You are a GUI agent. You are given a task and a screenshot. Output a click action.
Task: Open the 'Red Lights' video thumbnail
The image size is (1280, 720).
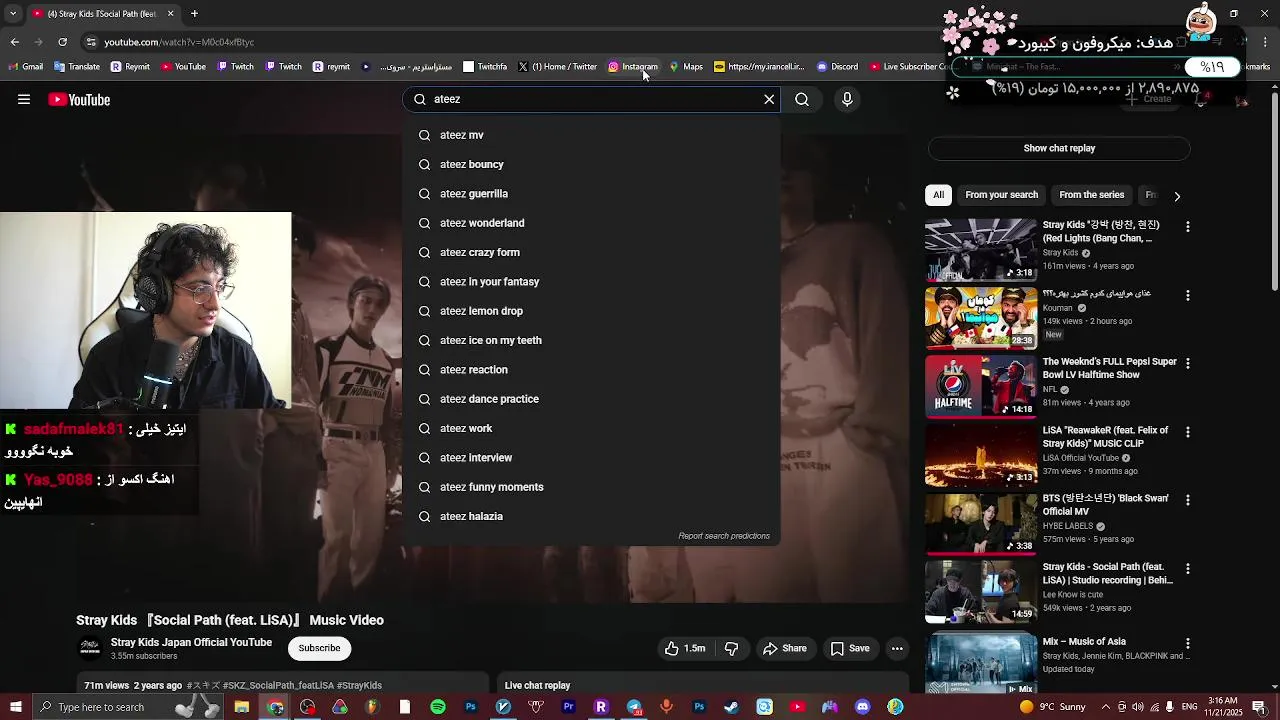coord(981,249)
